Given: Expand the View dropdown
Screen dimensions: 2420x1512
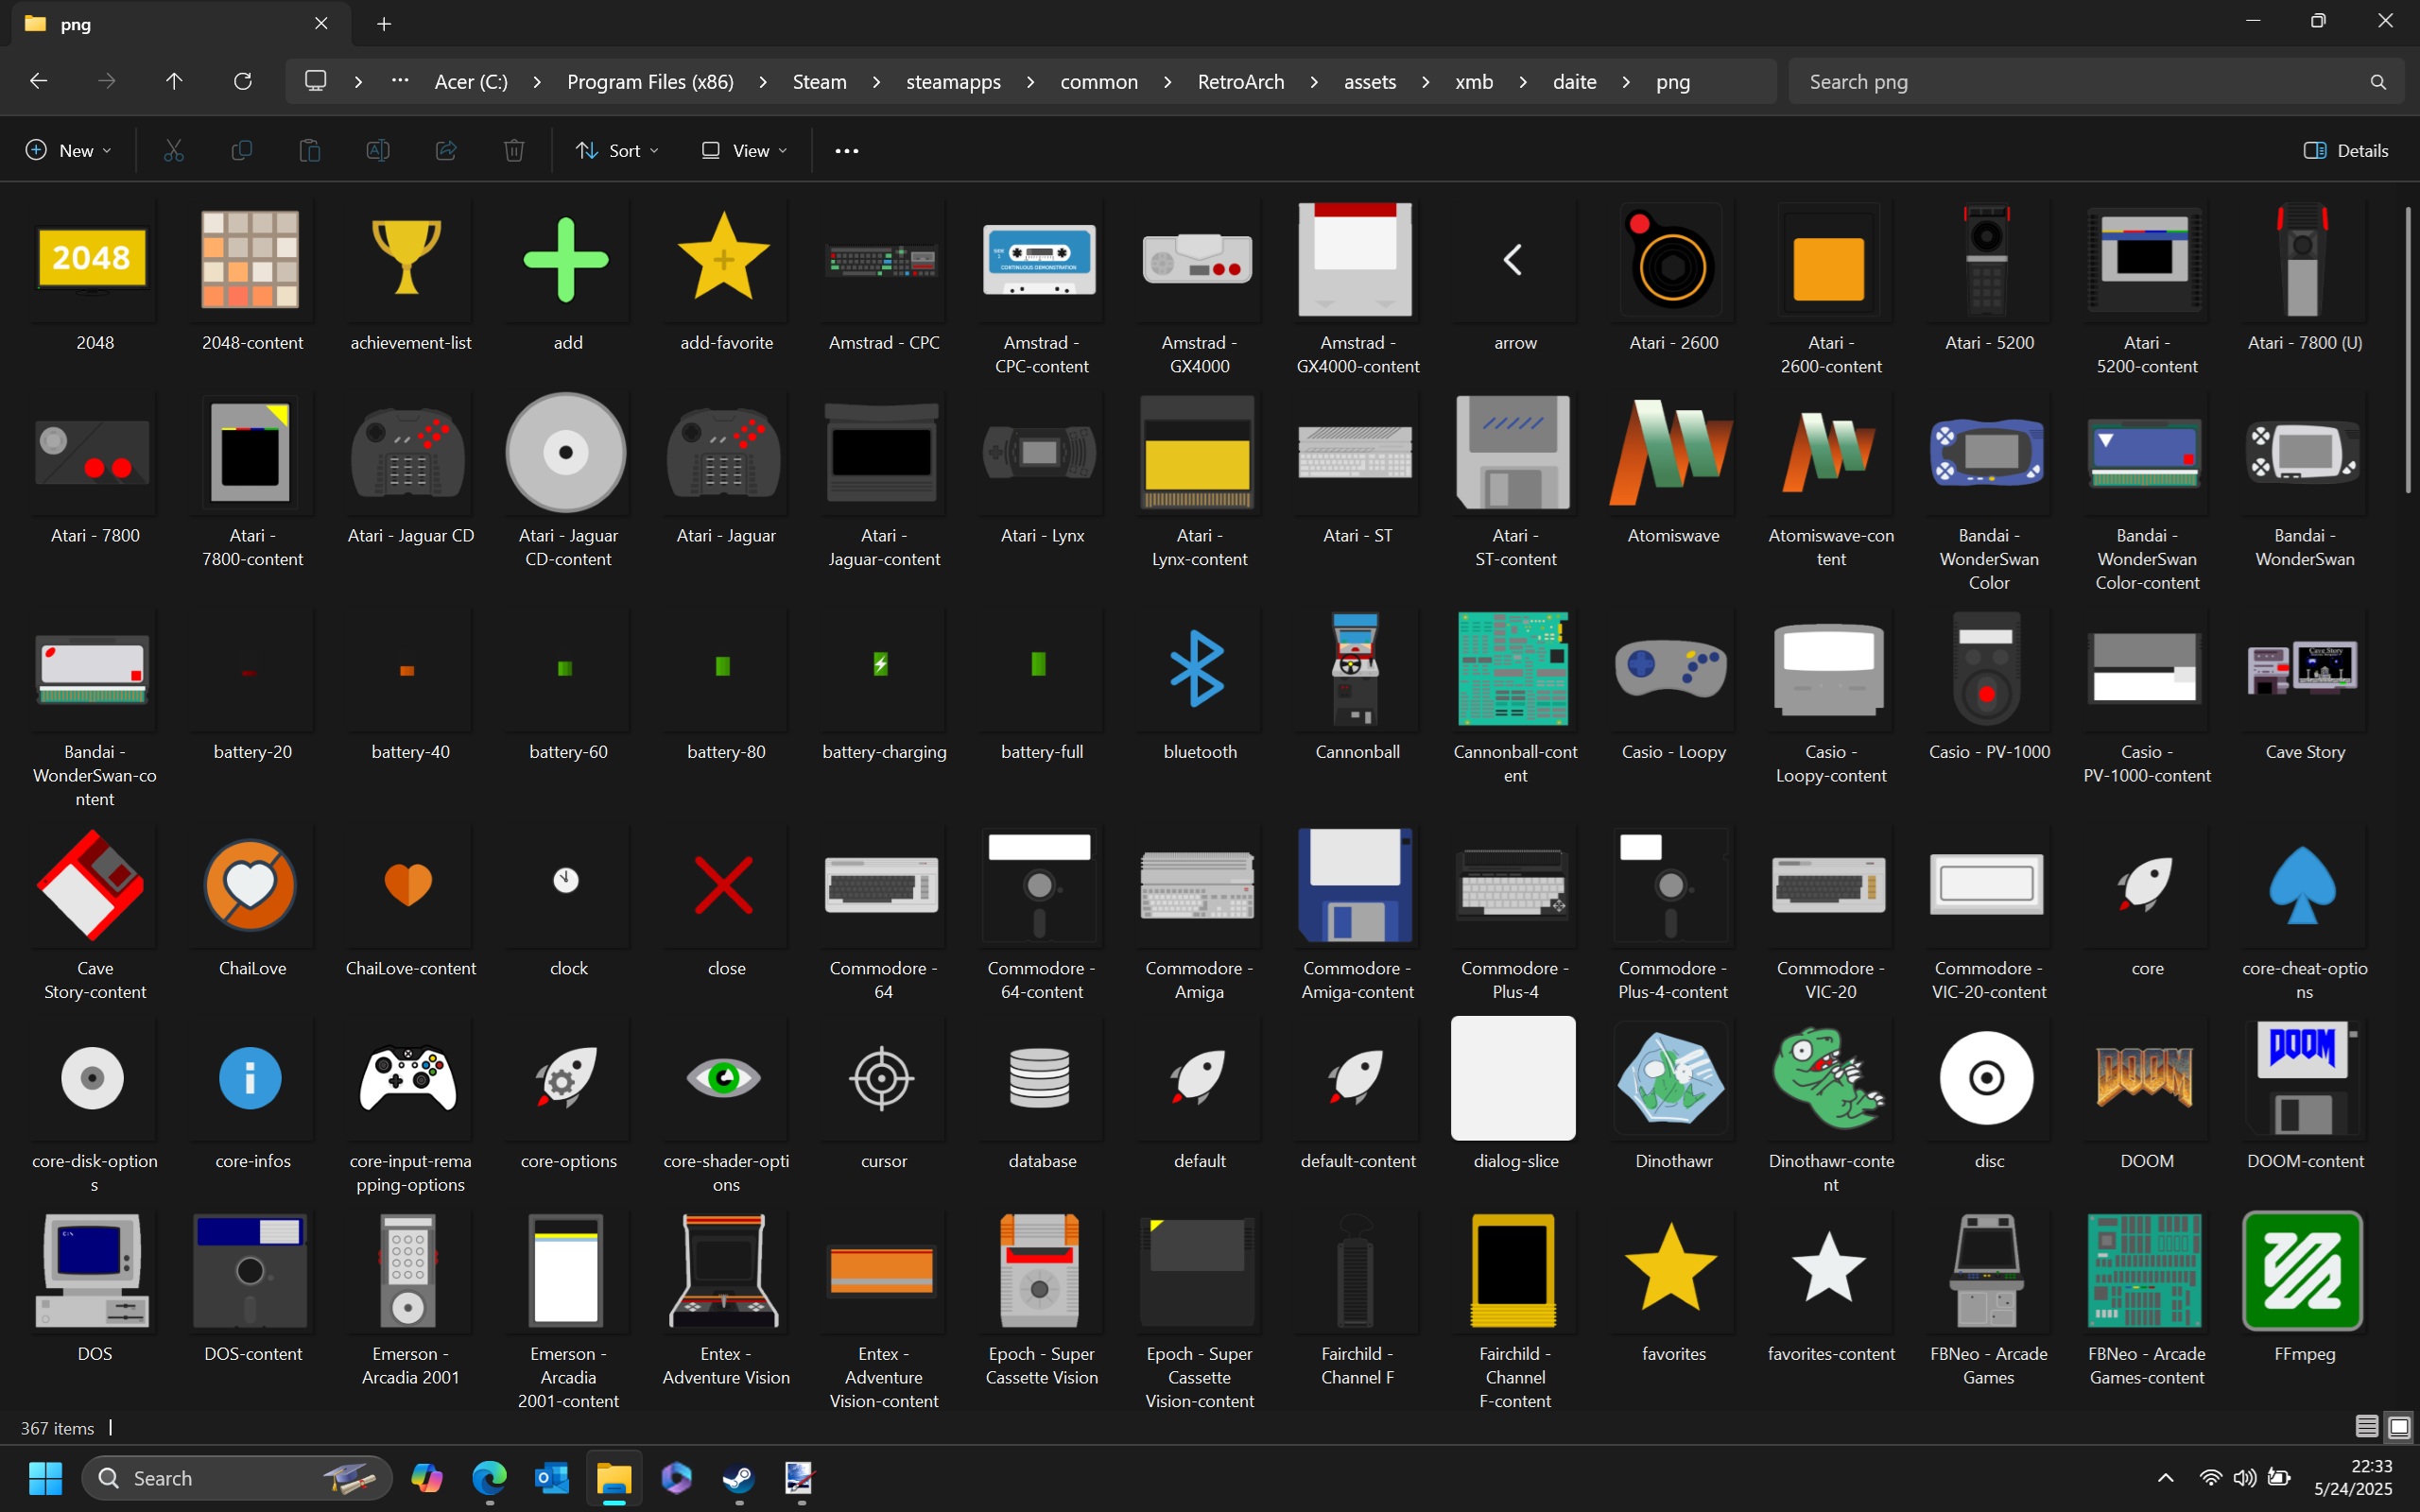Looking at the screenshot, I should [x=744, y=151].
